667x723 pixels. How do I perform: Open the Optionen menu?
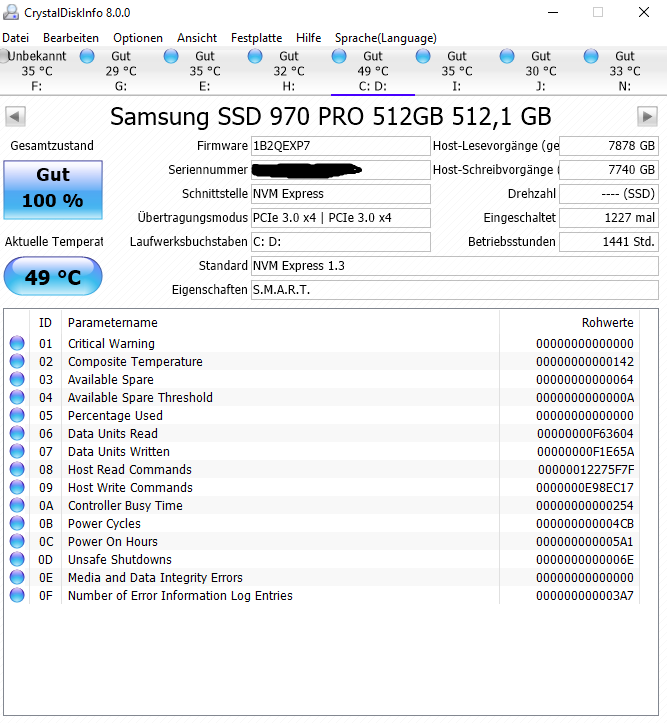click(x=138, y=38)
